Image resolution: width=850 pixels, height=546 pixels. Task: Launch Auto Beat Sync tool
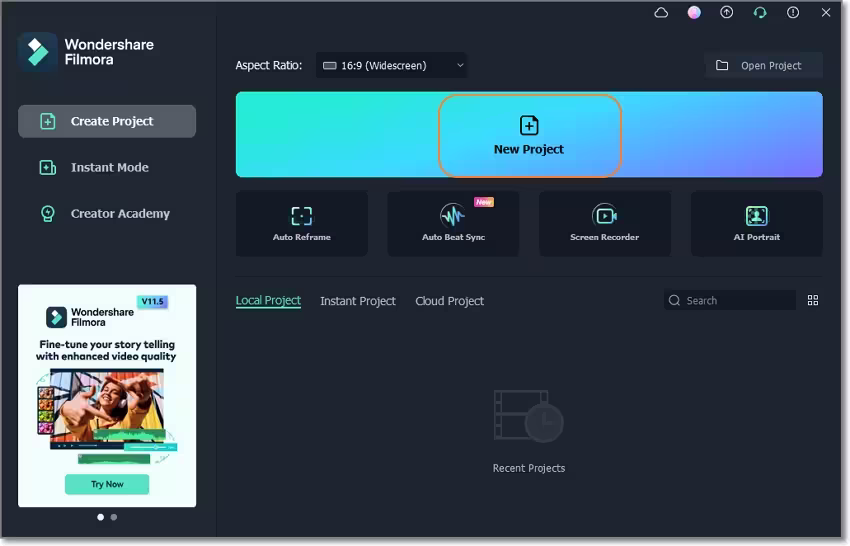point(453,223)
